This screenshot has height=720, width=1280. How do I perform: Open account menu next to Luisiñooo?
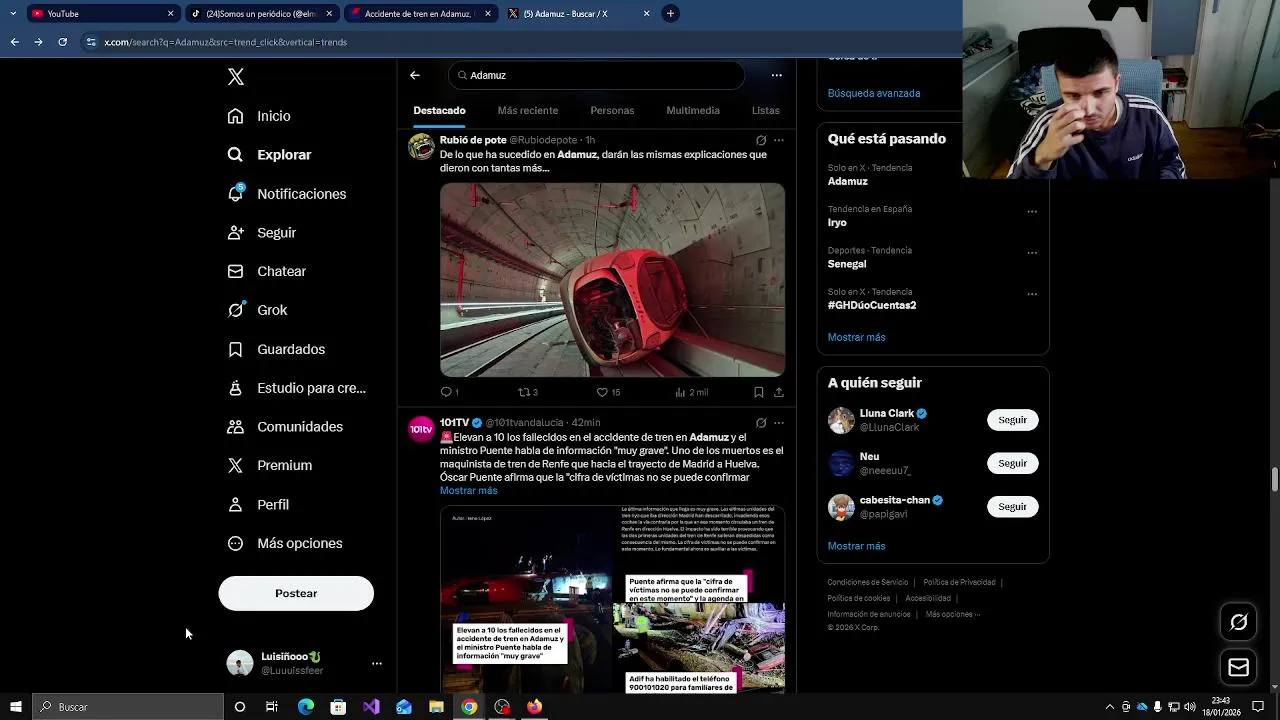click(x=377, y=663)
